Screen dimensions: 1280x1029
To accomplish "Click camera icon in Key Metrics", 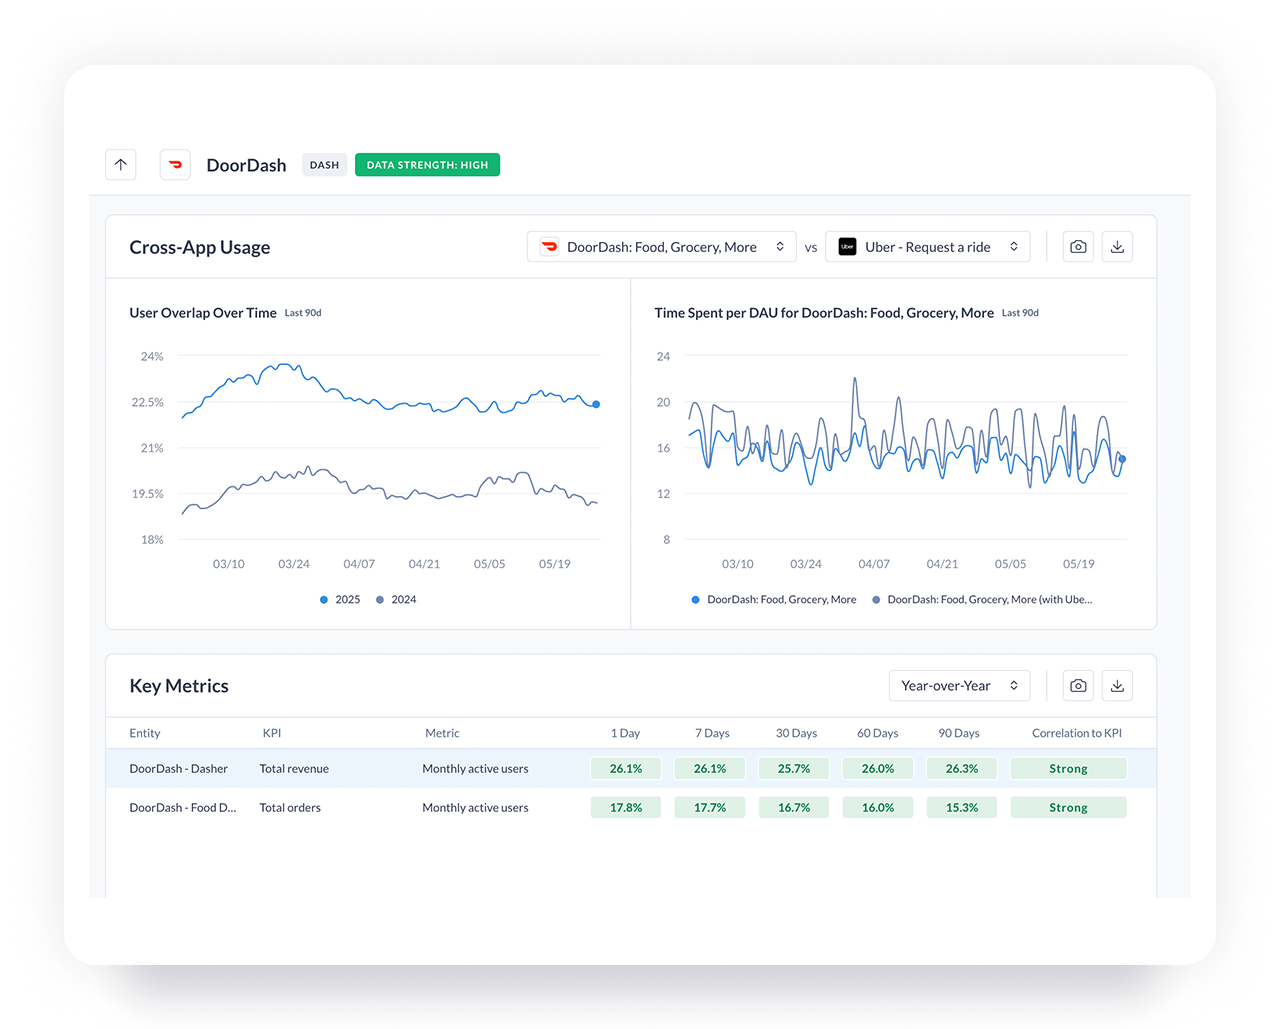I will click(x=1078, y=686).
